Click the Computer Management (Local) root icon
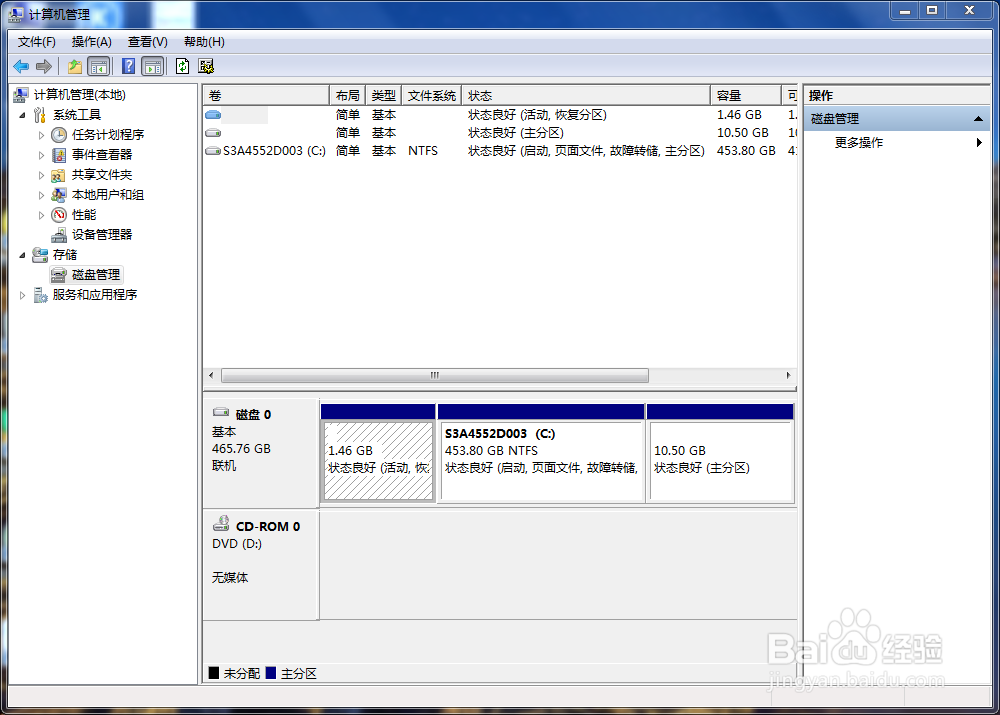This screenshot has width=1000, height=715. 21,95
